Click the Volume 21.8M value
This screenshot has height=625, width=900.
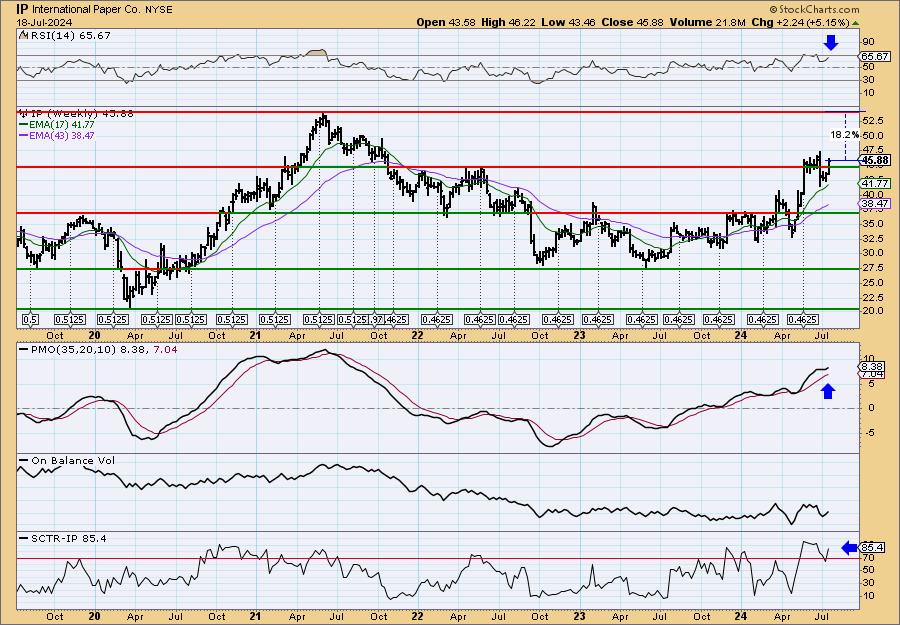coord(708,22)
